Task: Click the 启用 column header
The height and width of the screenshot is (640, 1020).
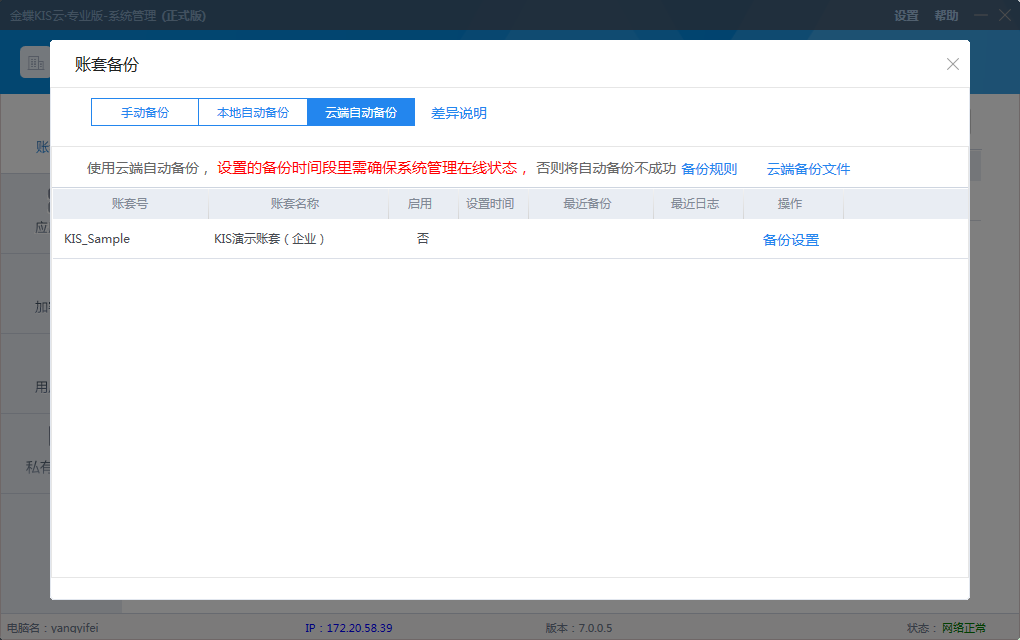Action: coord(420,204)
